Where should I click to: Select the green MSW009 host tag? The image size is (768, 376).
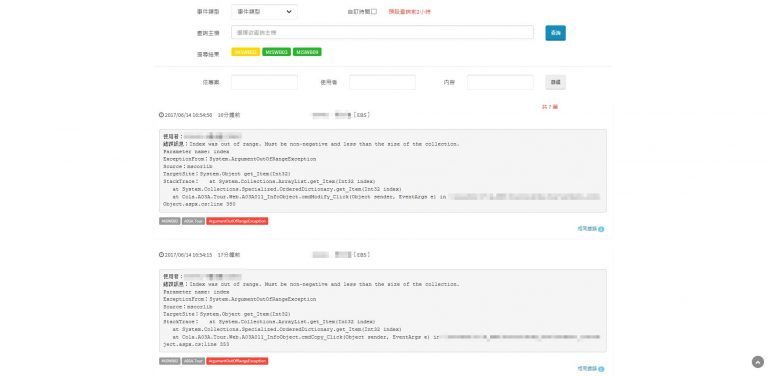click(307, 52)
